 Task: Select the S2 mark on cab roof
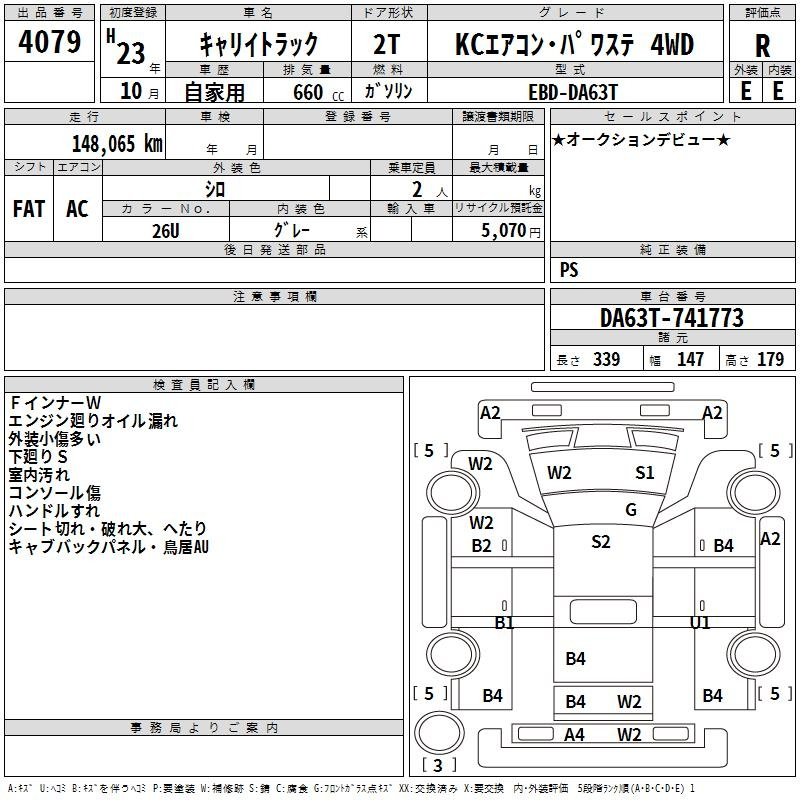click(x=601, y=542)
